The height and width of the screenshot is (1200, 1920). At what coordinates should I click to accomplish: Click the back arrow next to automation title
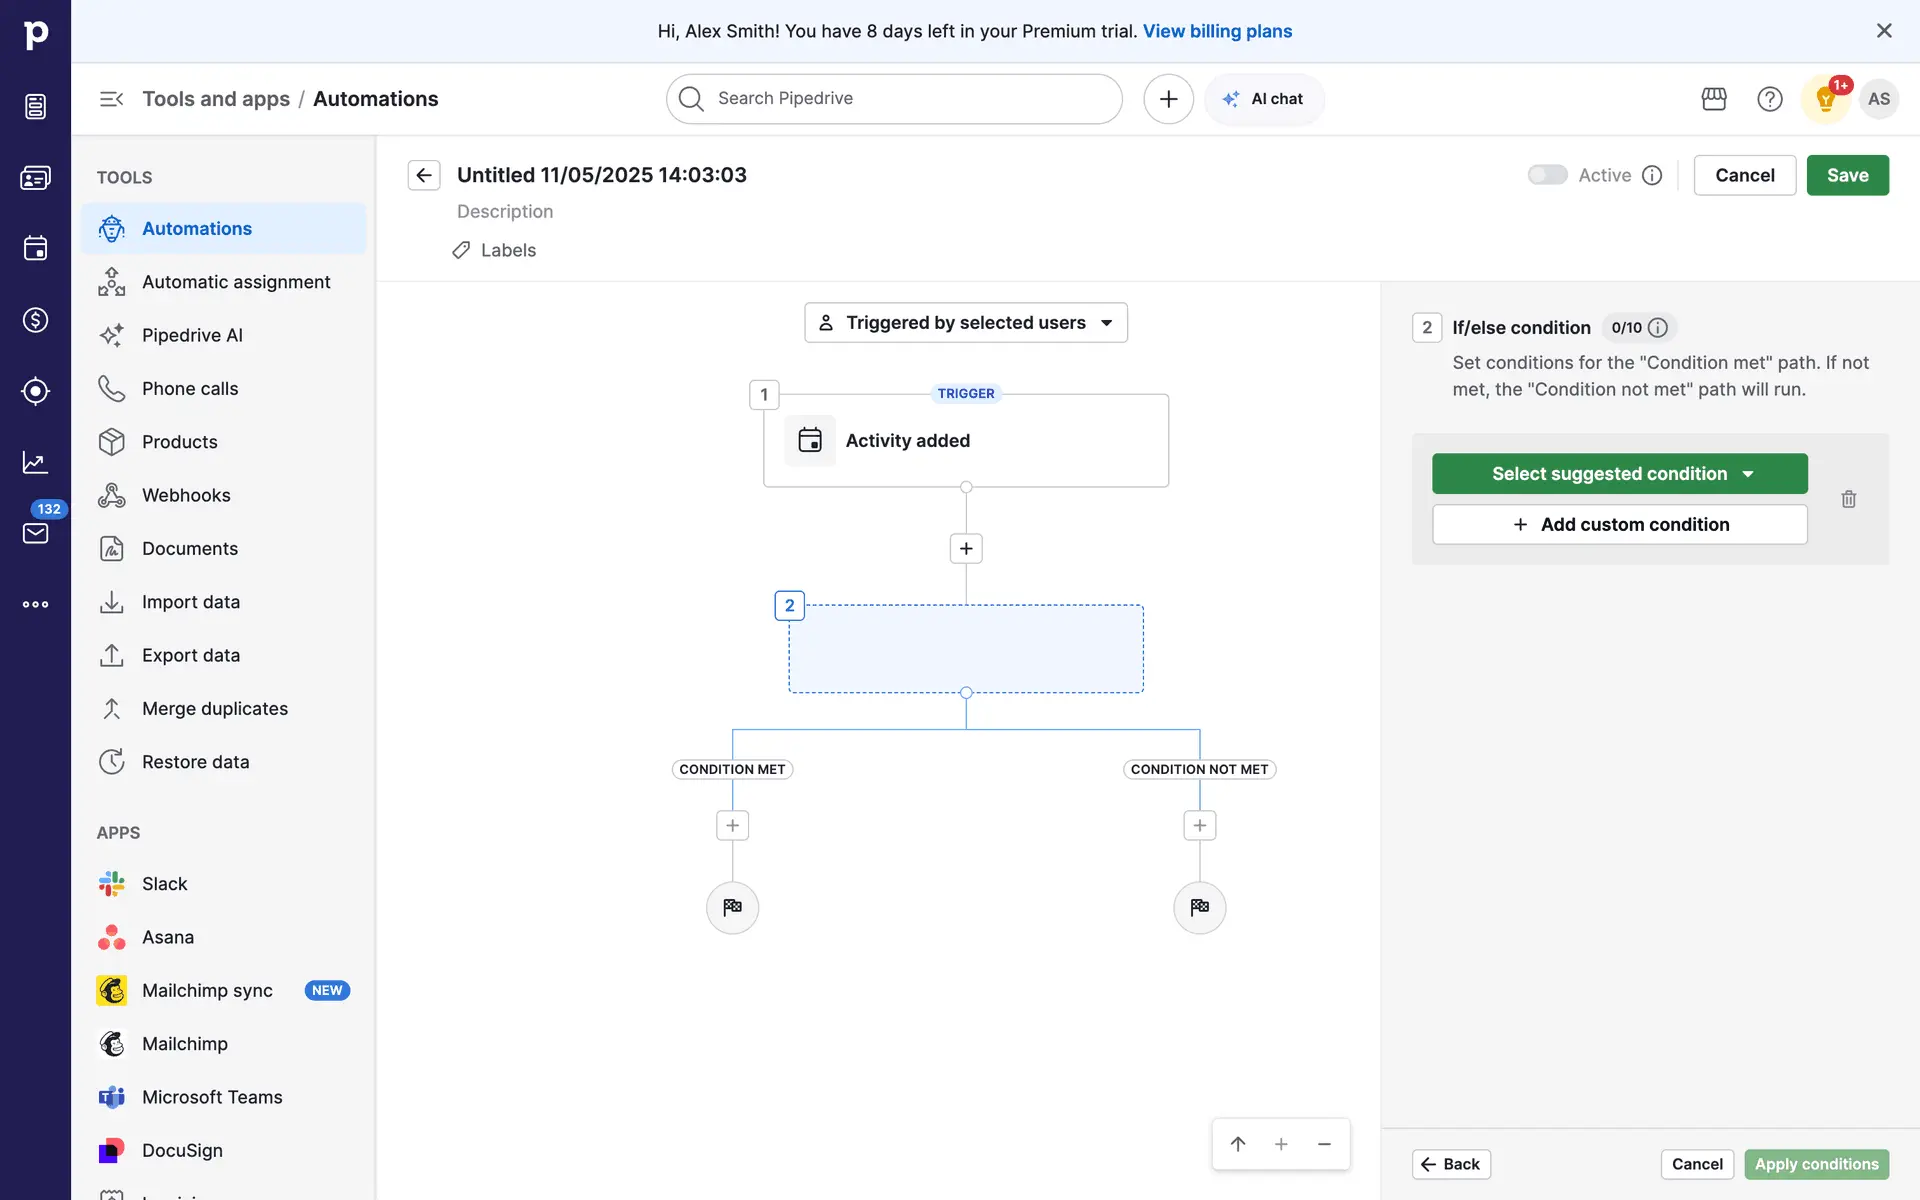[424, 175]
